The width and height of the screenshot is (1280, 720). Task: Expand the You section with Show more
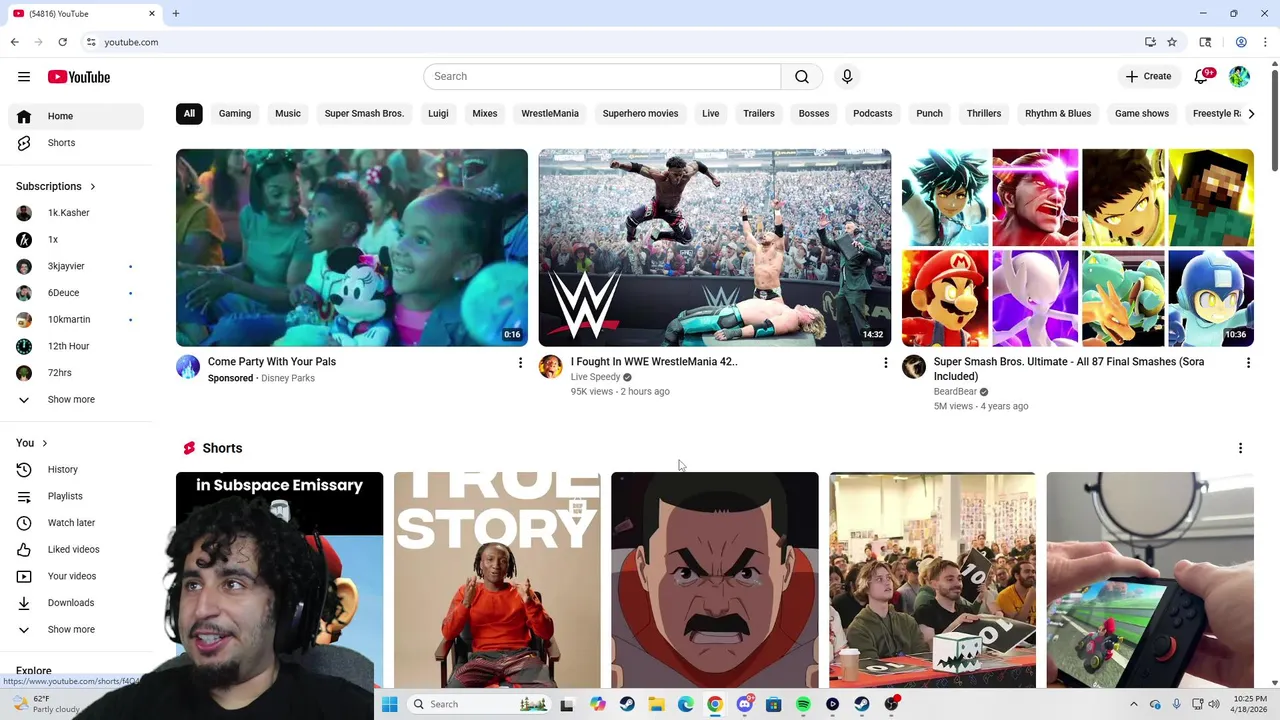[x=76, y=630]
